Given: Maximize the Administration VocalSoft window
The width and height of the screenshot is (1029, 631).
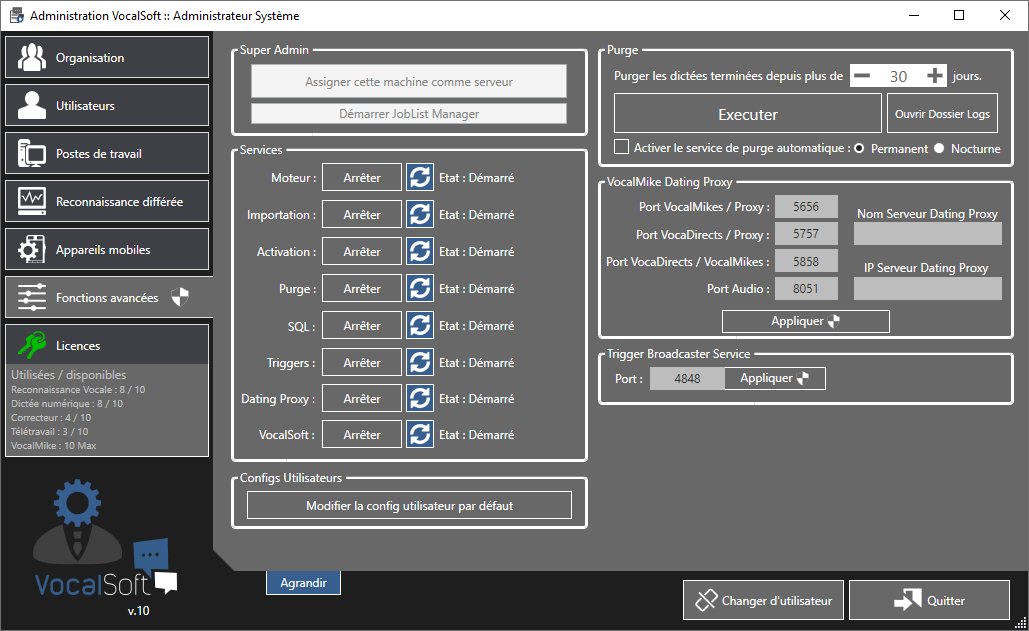Looking at the screenshot, I should 959,15.
